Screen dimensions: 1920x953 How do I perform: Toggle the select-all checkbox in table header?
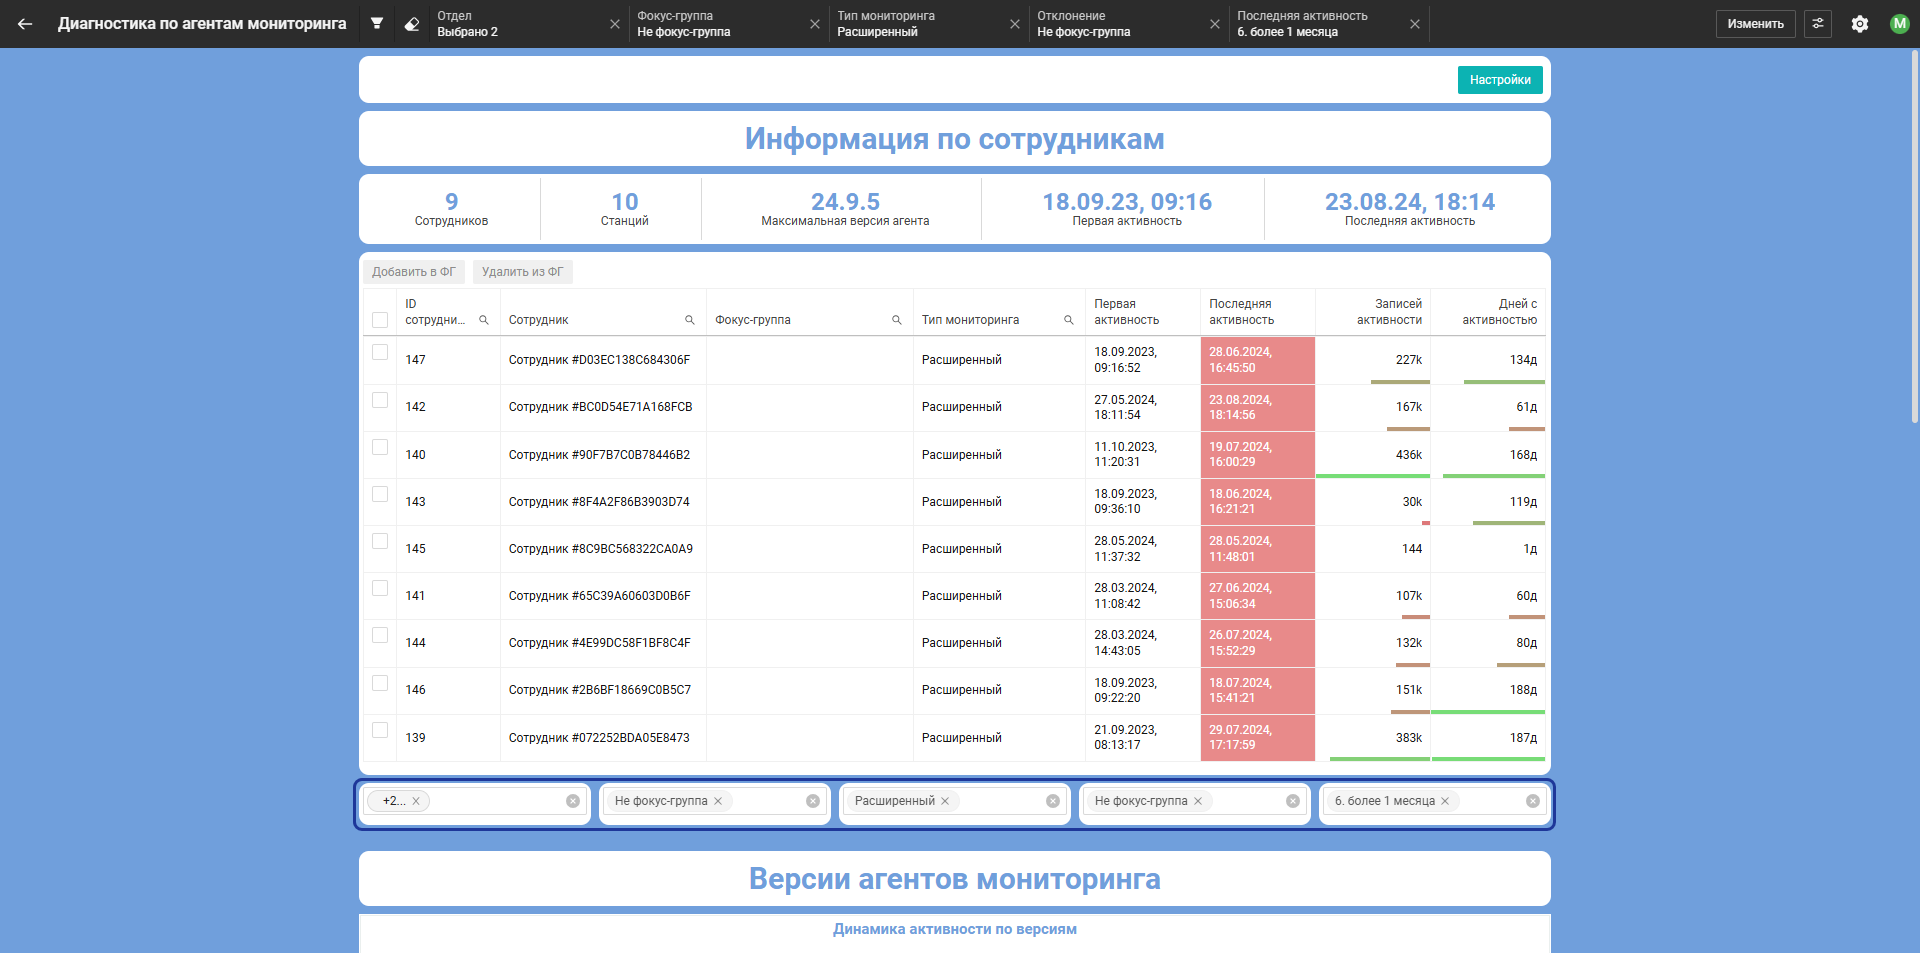tap(380, 320)
